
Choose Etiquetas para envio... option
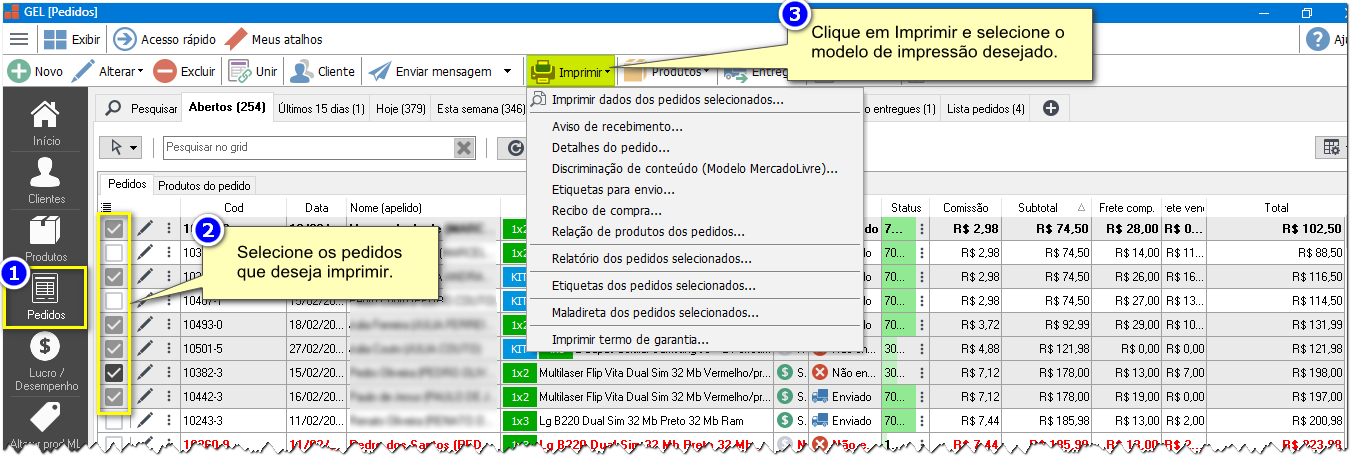tap(613, 189)
